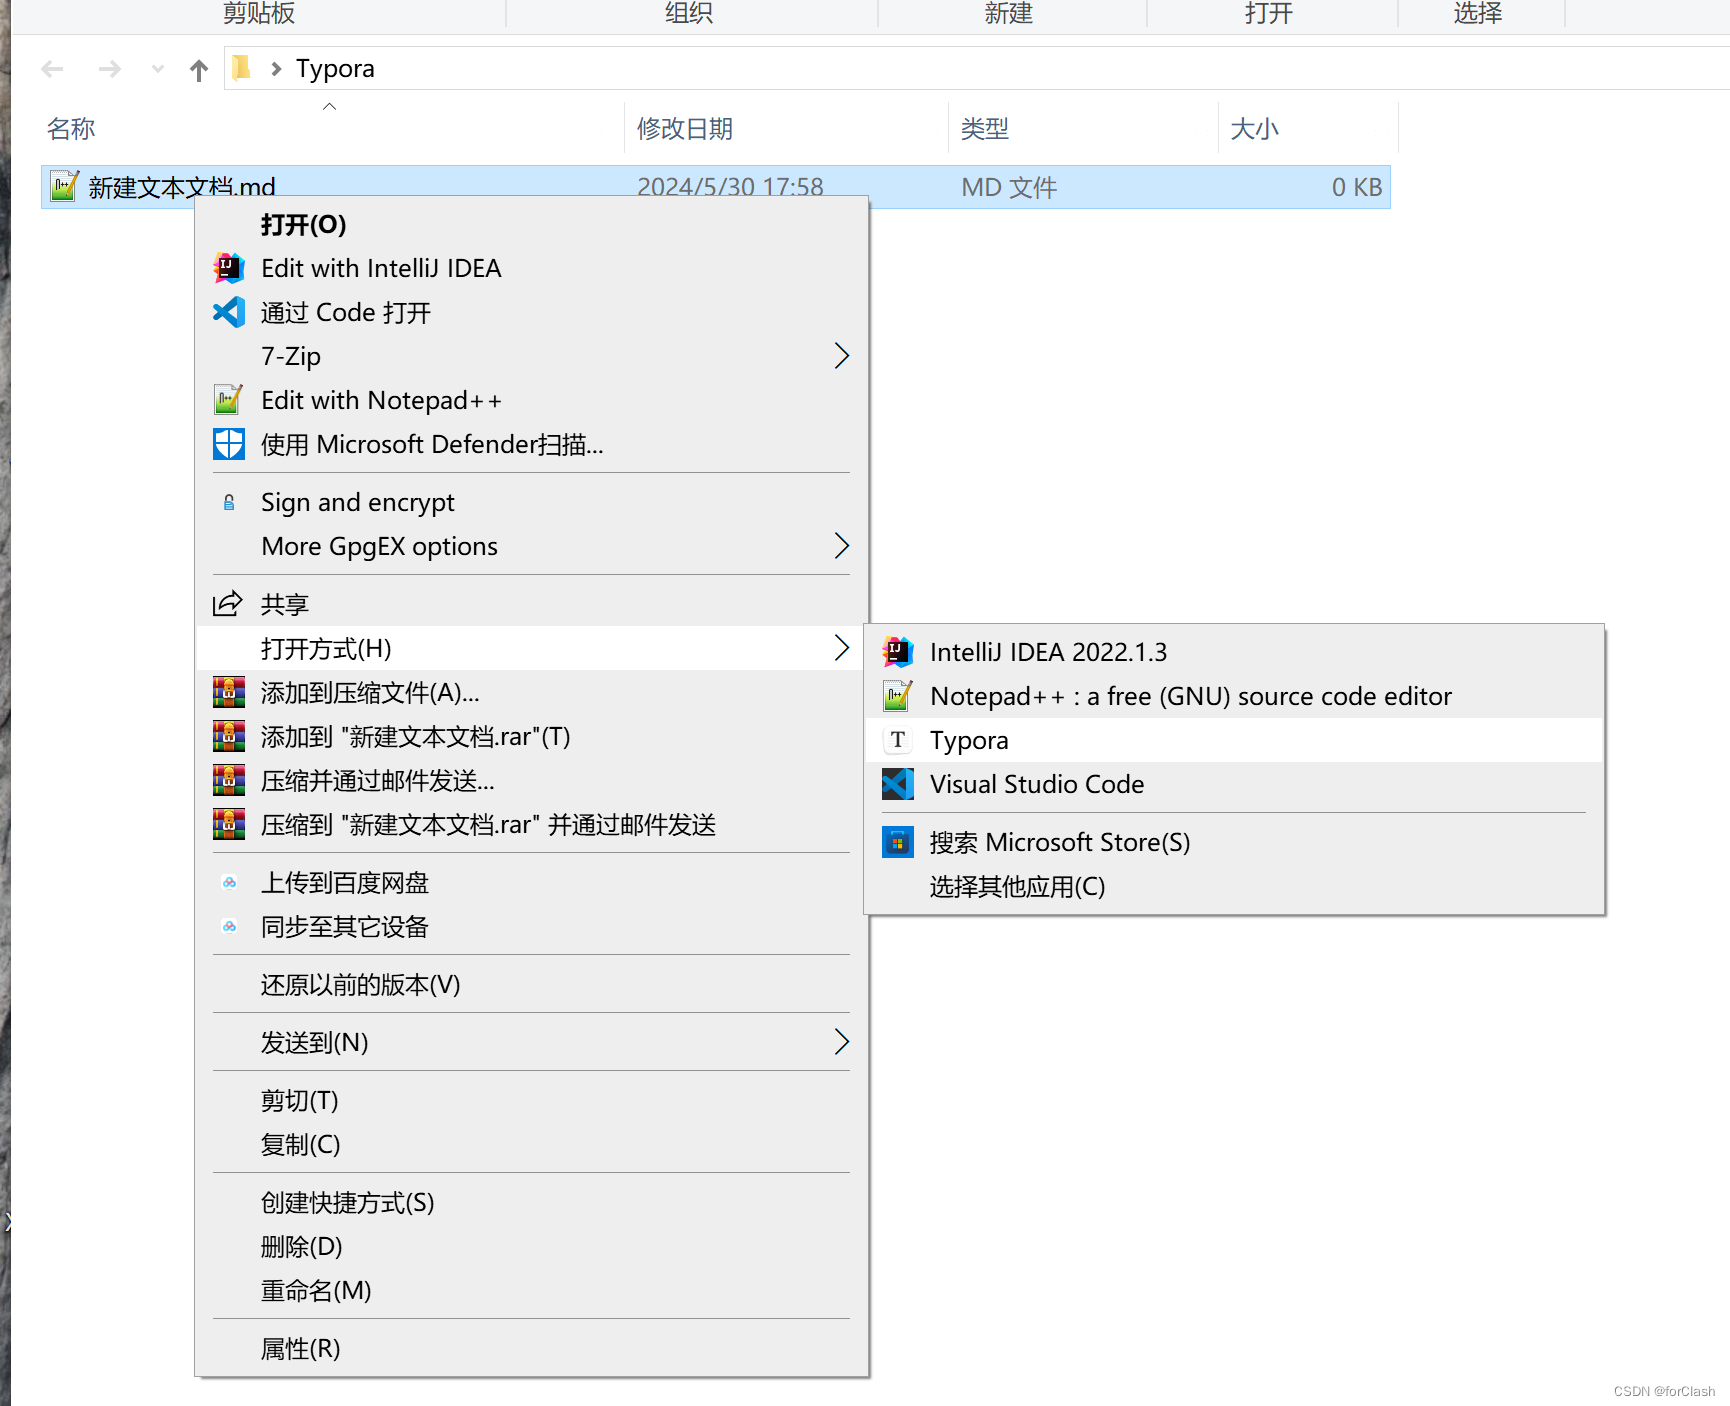This screenshot has height=1406, width=1730.
Task: Click the lock icon beside Sign and encrypt
Action: click(229, 502)
